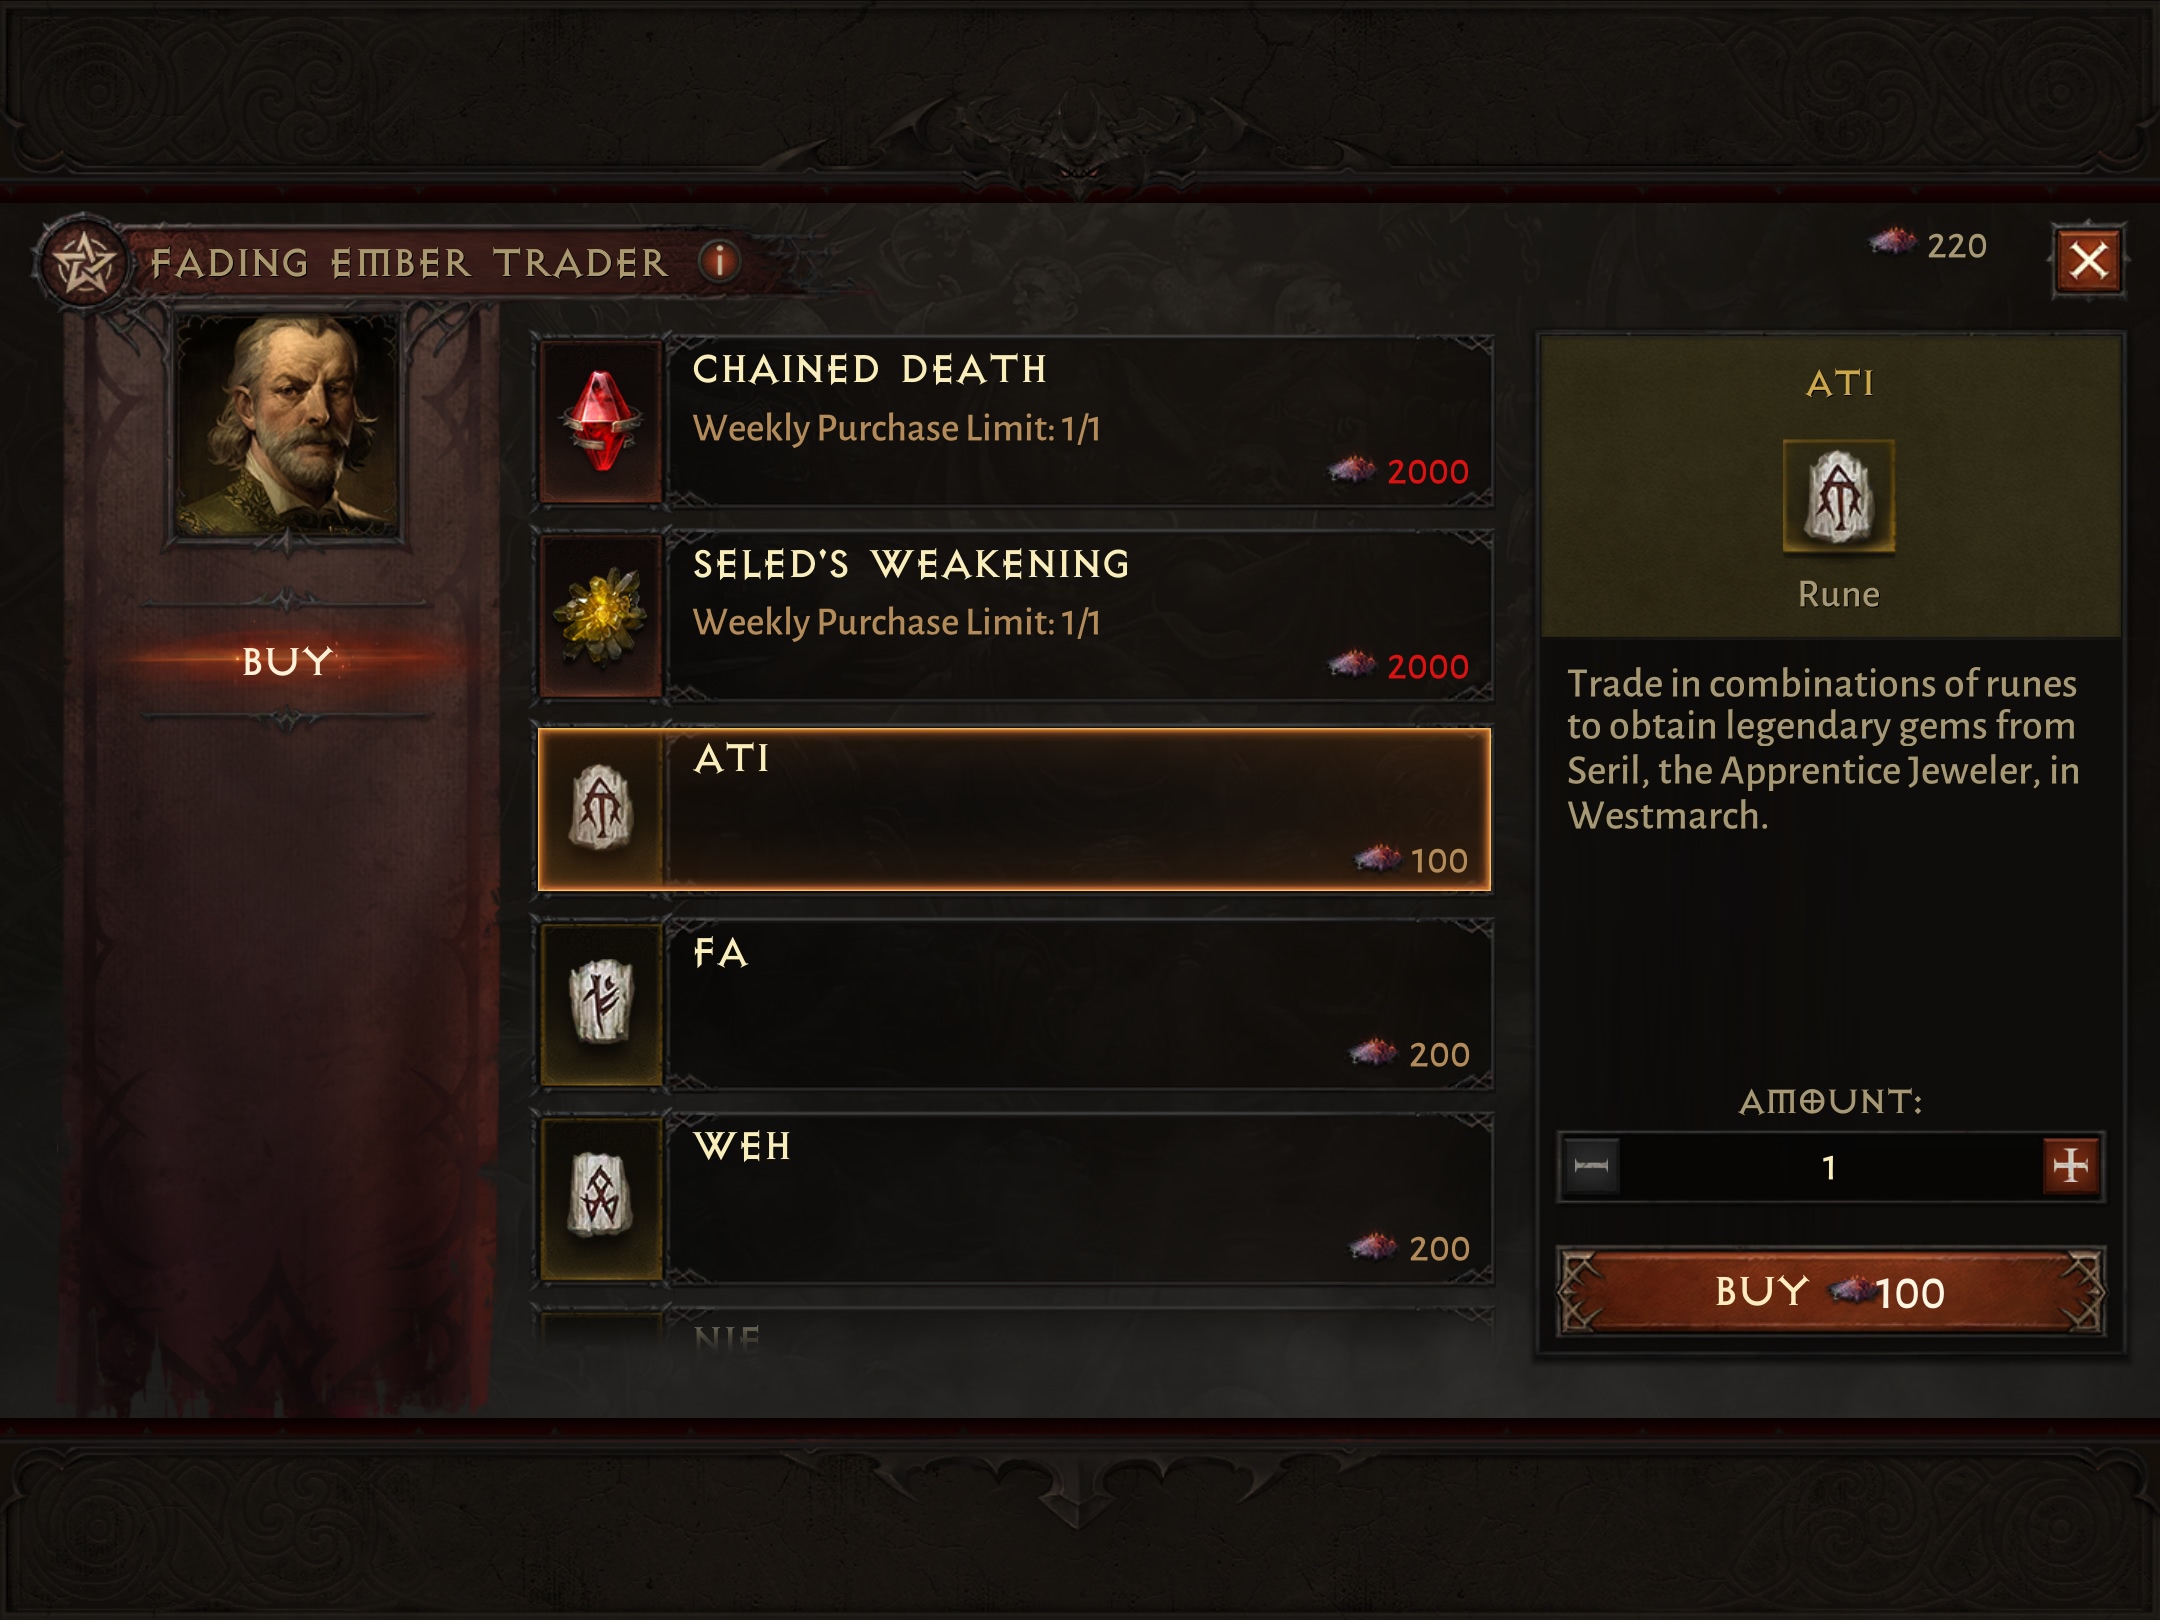This screenshot has height=1620, width=2160.
Task: Click the FA rune stone icon
Action: [601, 1004]
